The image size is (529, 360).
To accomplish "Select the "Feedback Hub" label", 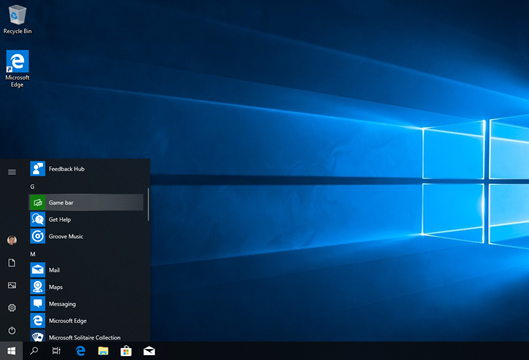I will point(66,169).
